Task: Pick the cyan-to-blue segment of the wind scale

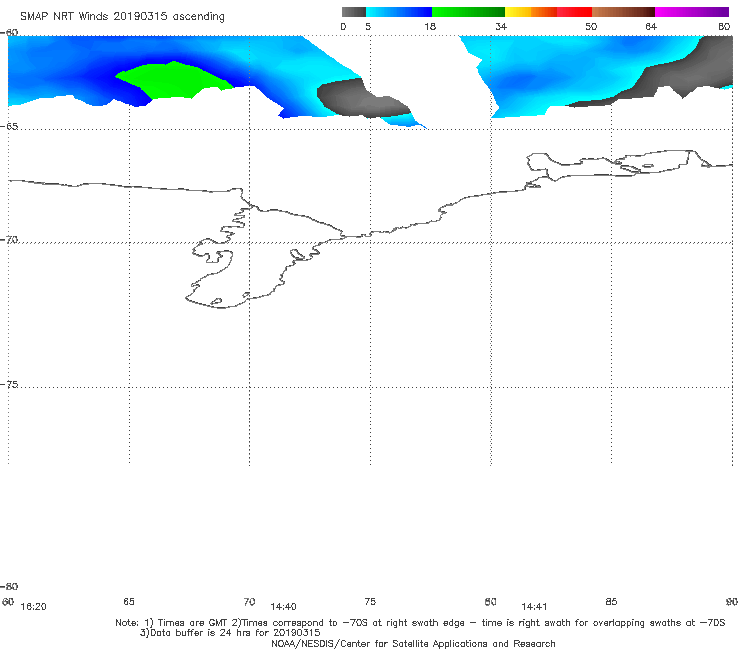Action: (399, 12)
